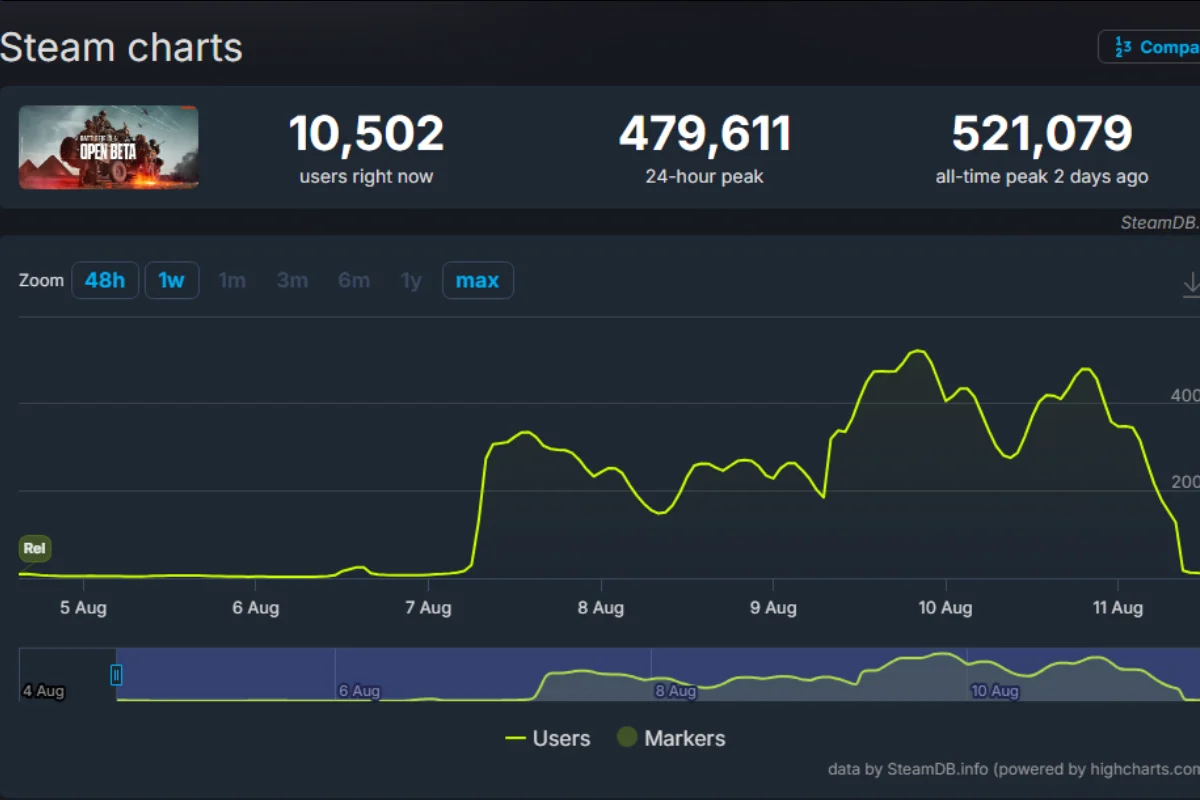This screenshot has height=800, width=1200.
Task: Click the 9 Aug axis label
Action: pos(773,607)
